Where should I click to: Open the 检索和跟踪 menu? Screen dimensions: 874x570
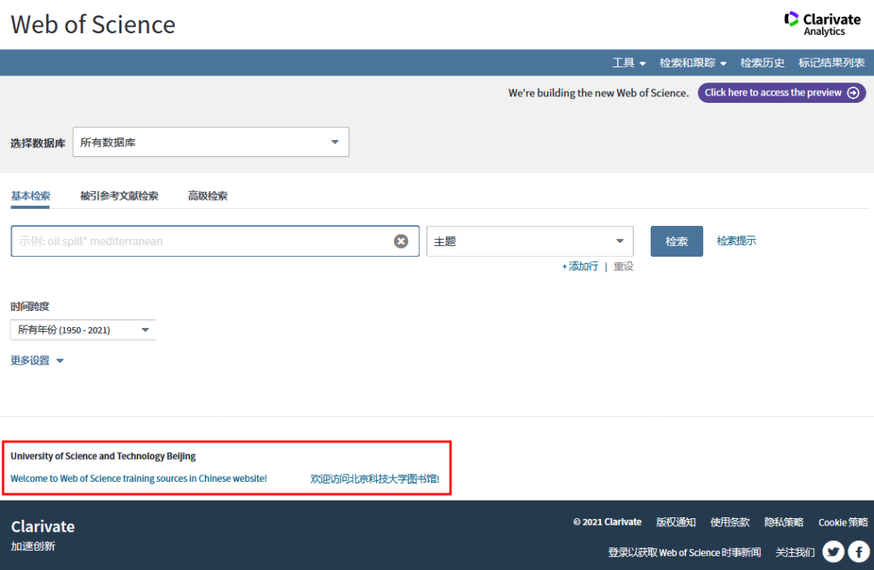693,63
